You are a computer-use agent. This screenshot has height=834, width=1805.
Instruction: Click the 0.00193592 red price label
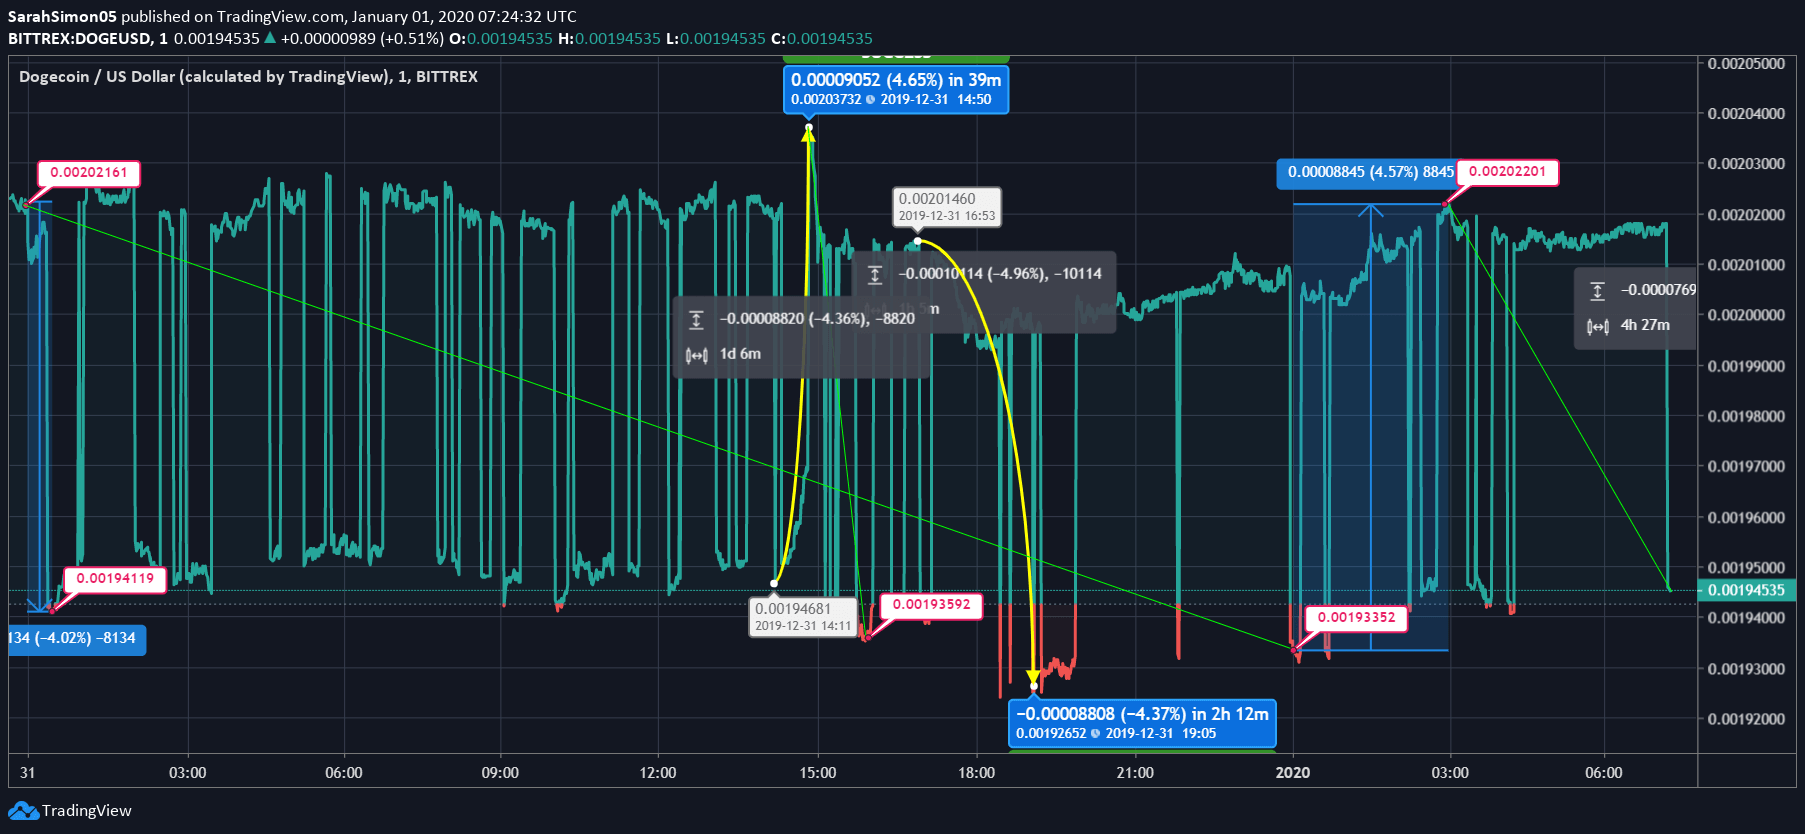click(x=931, y=605)
